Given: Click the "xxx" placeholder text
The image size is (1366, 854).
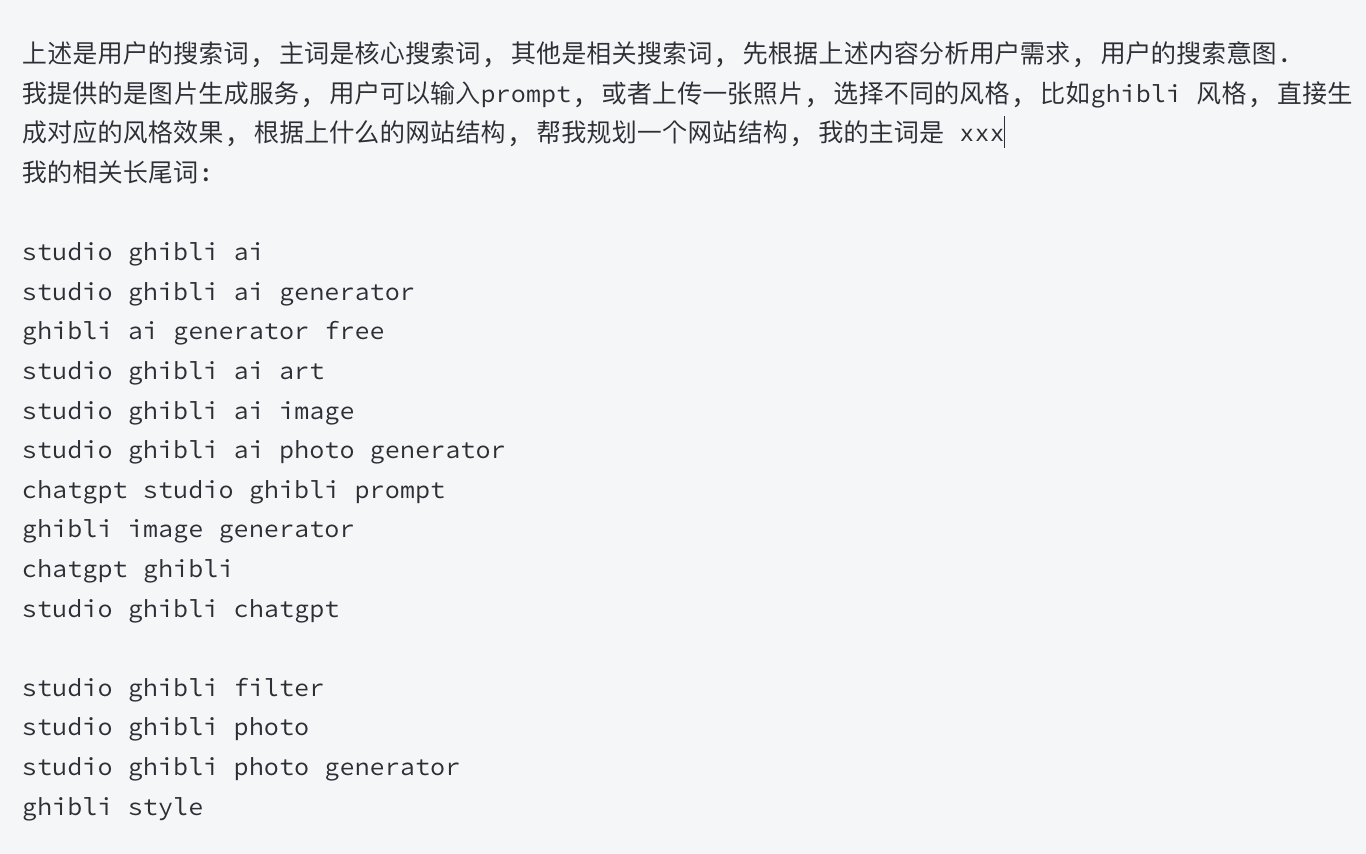Looking at the screenshot, I should click(x=980, y=133).
